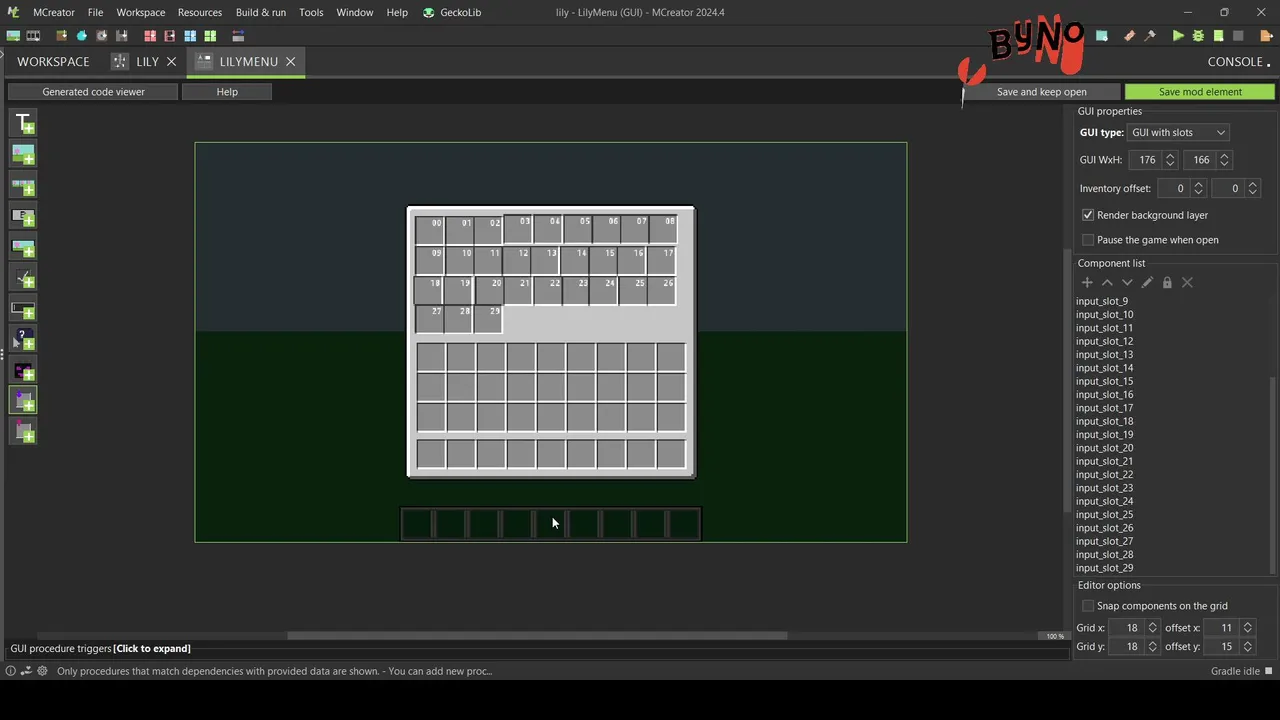Click the block texture import icon
This screenshot has width=1280, height=720.
click(x=62, y=36)
